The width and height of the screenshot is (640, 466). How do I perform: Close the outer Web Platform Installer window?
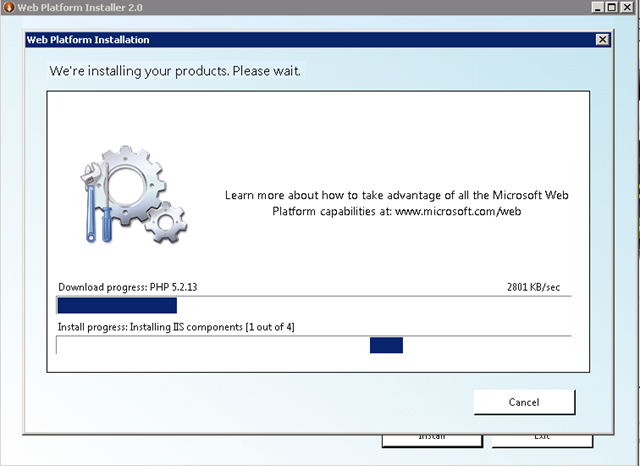pos(628,7)
